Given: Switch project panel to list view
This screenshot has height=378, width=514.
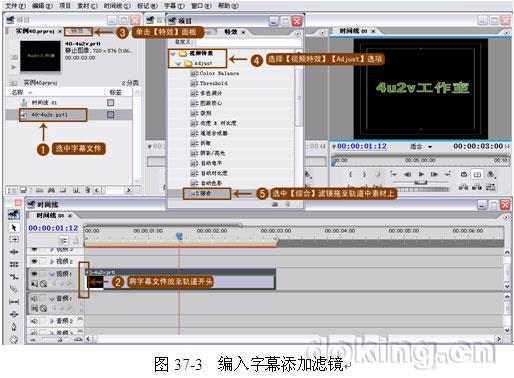Looking at the screenshot, I should (12, 190).
